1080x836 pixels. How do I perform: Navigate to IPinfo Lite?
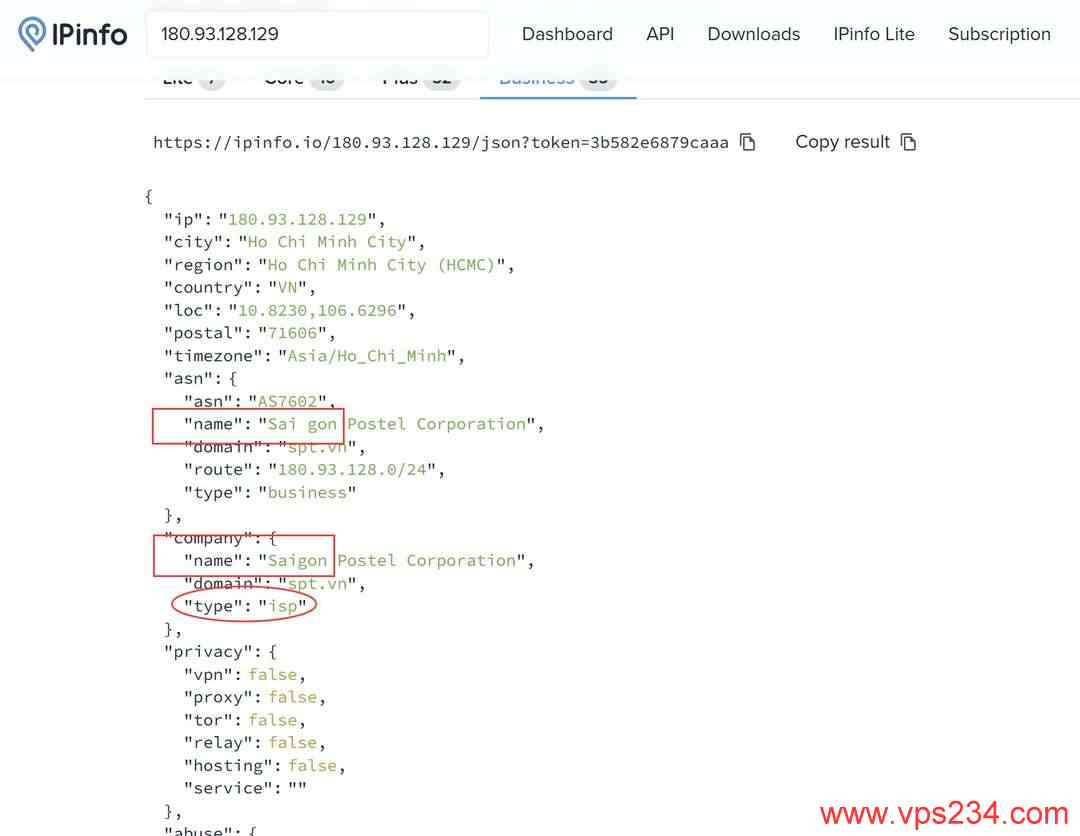click(x=874, y=34)
